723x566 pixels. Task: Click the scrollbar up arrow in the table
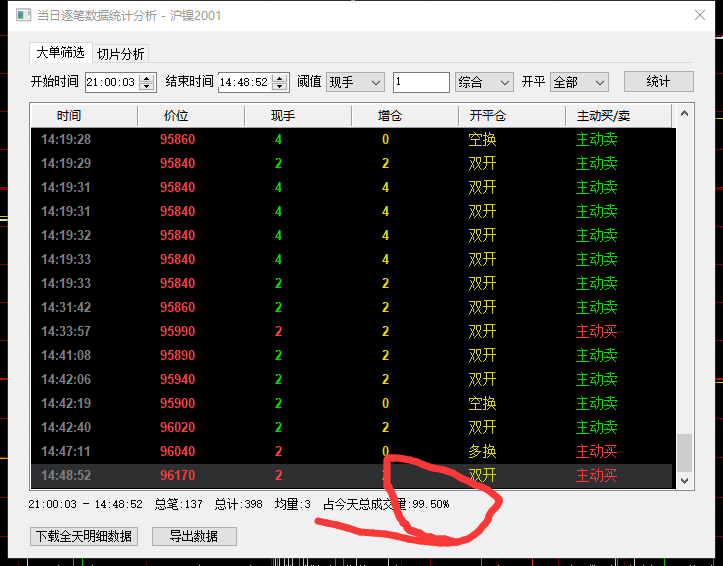[685, 111]
